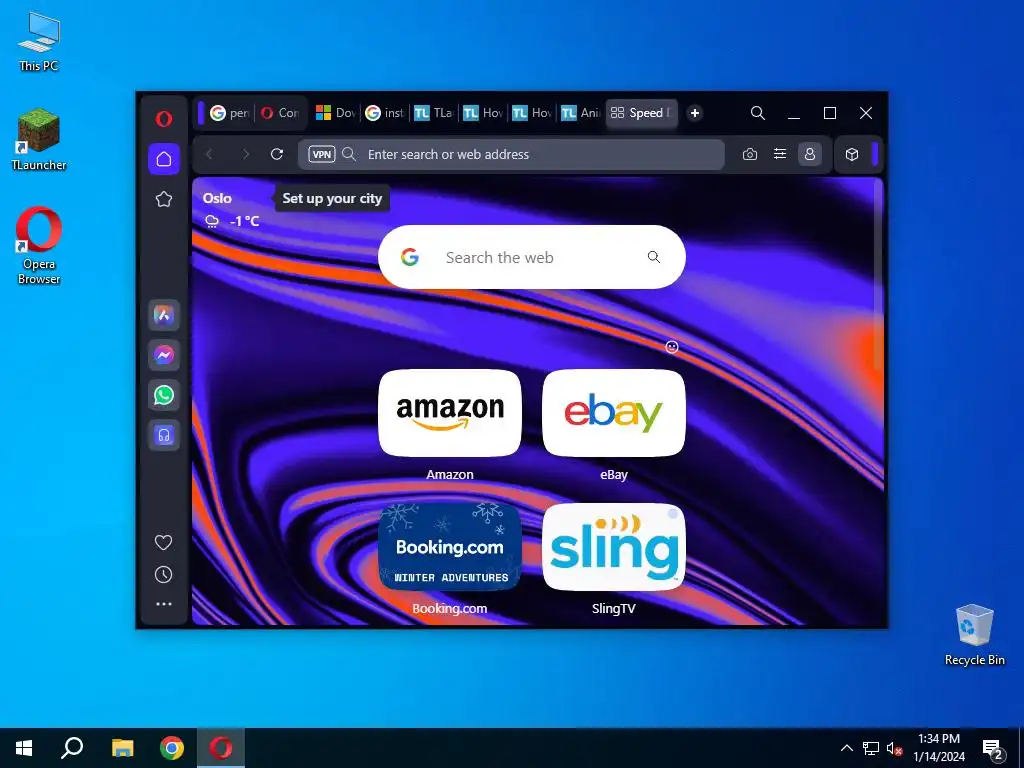Screen dimensions: 1024x768
Task: Open sidebar setup three-dots menu
Action: 164,604
